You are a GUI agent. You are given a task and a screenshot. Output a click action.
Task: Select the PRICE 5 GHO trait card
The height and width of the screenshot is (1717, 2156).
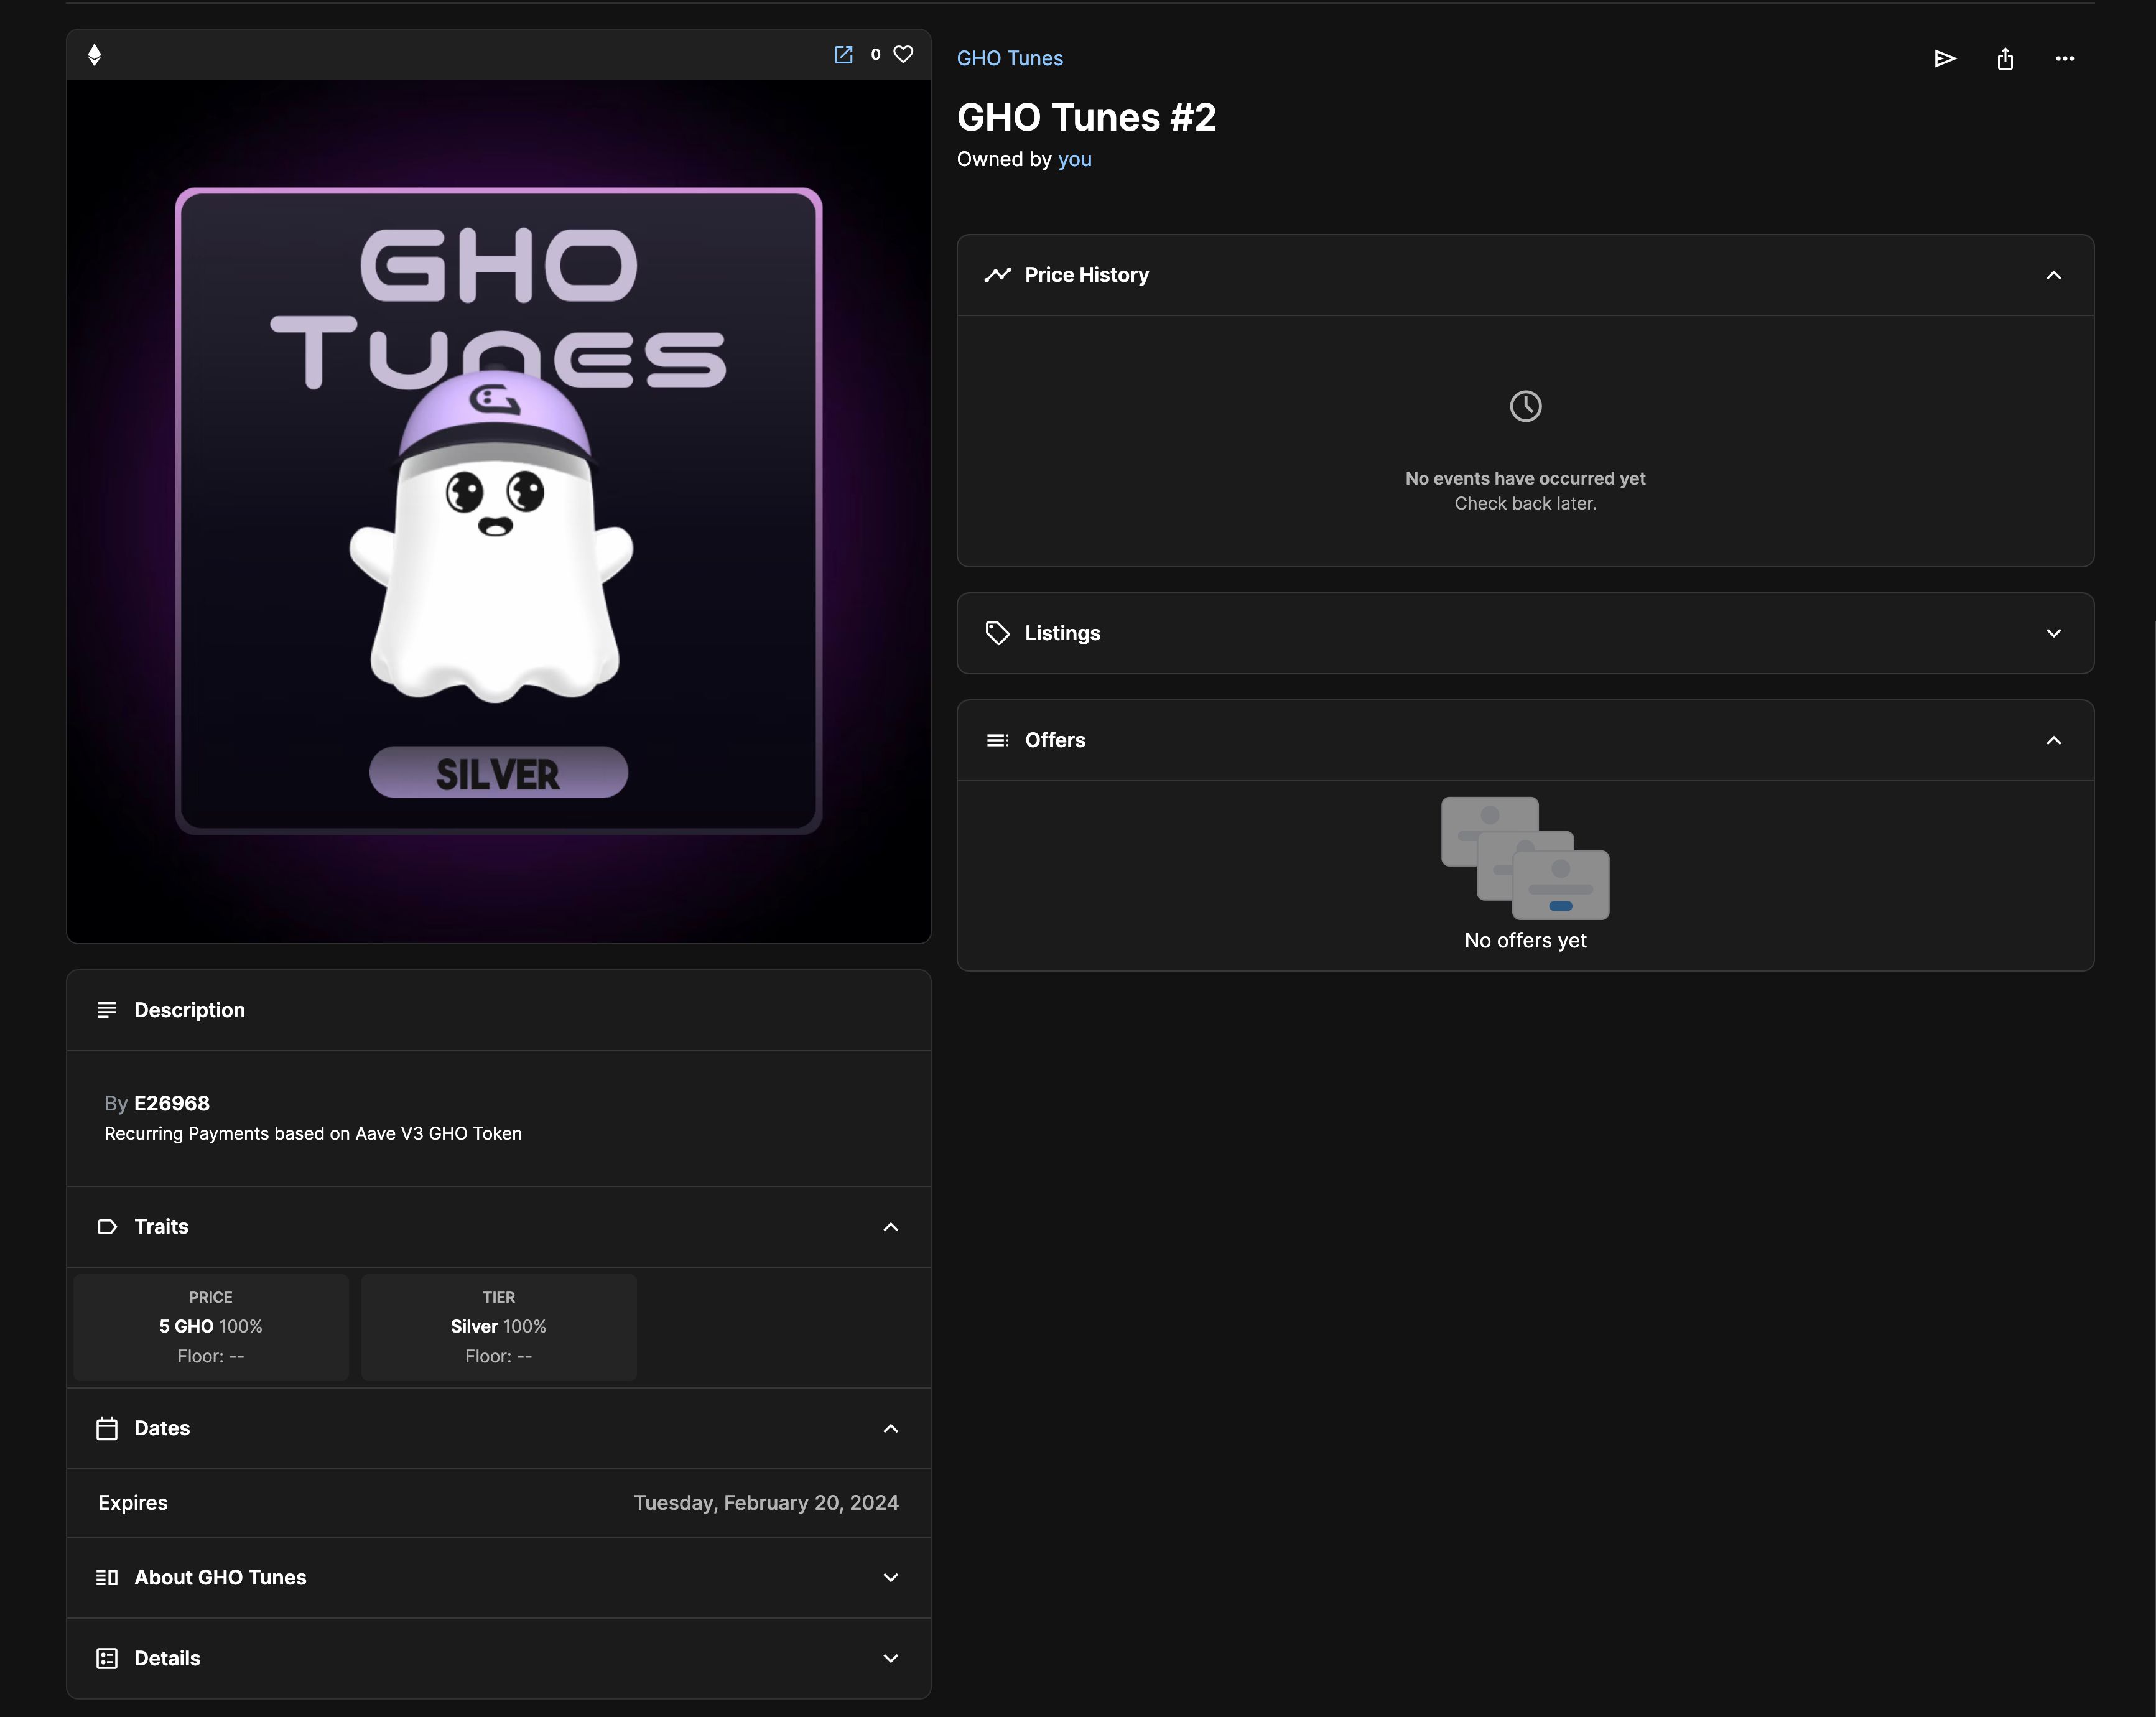click(x=211, y=1327)
